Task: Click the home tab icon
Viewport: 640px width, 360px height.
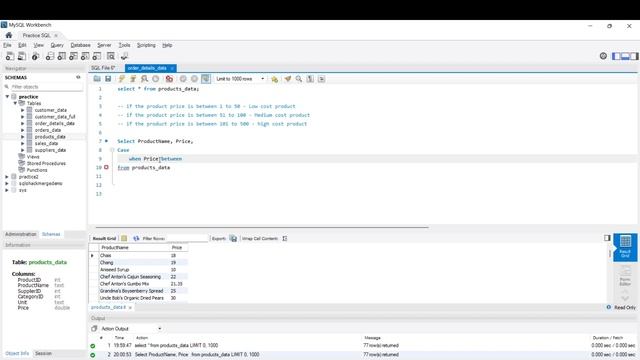Action: click(x=9, y=35)
